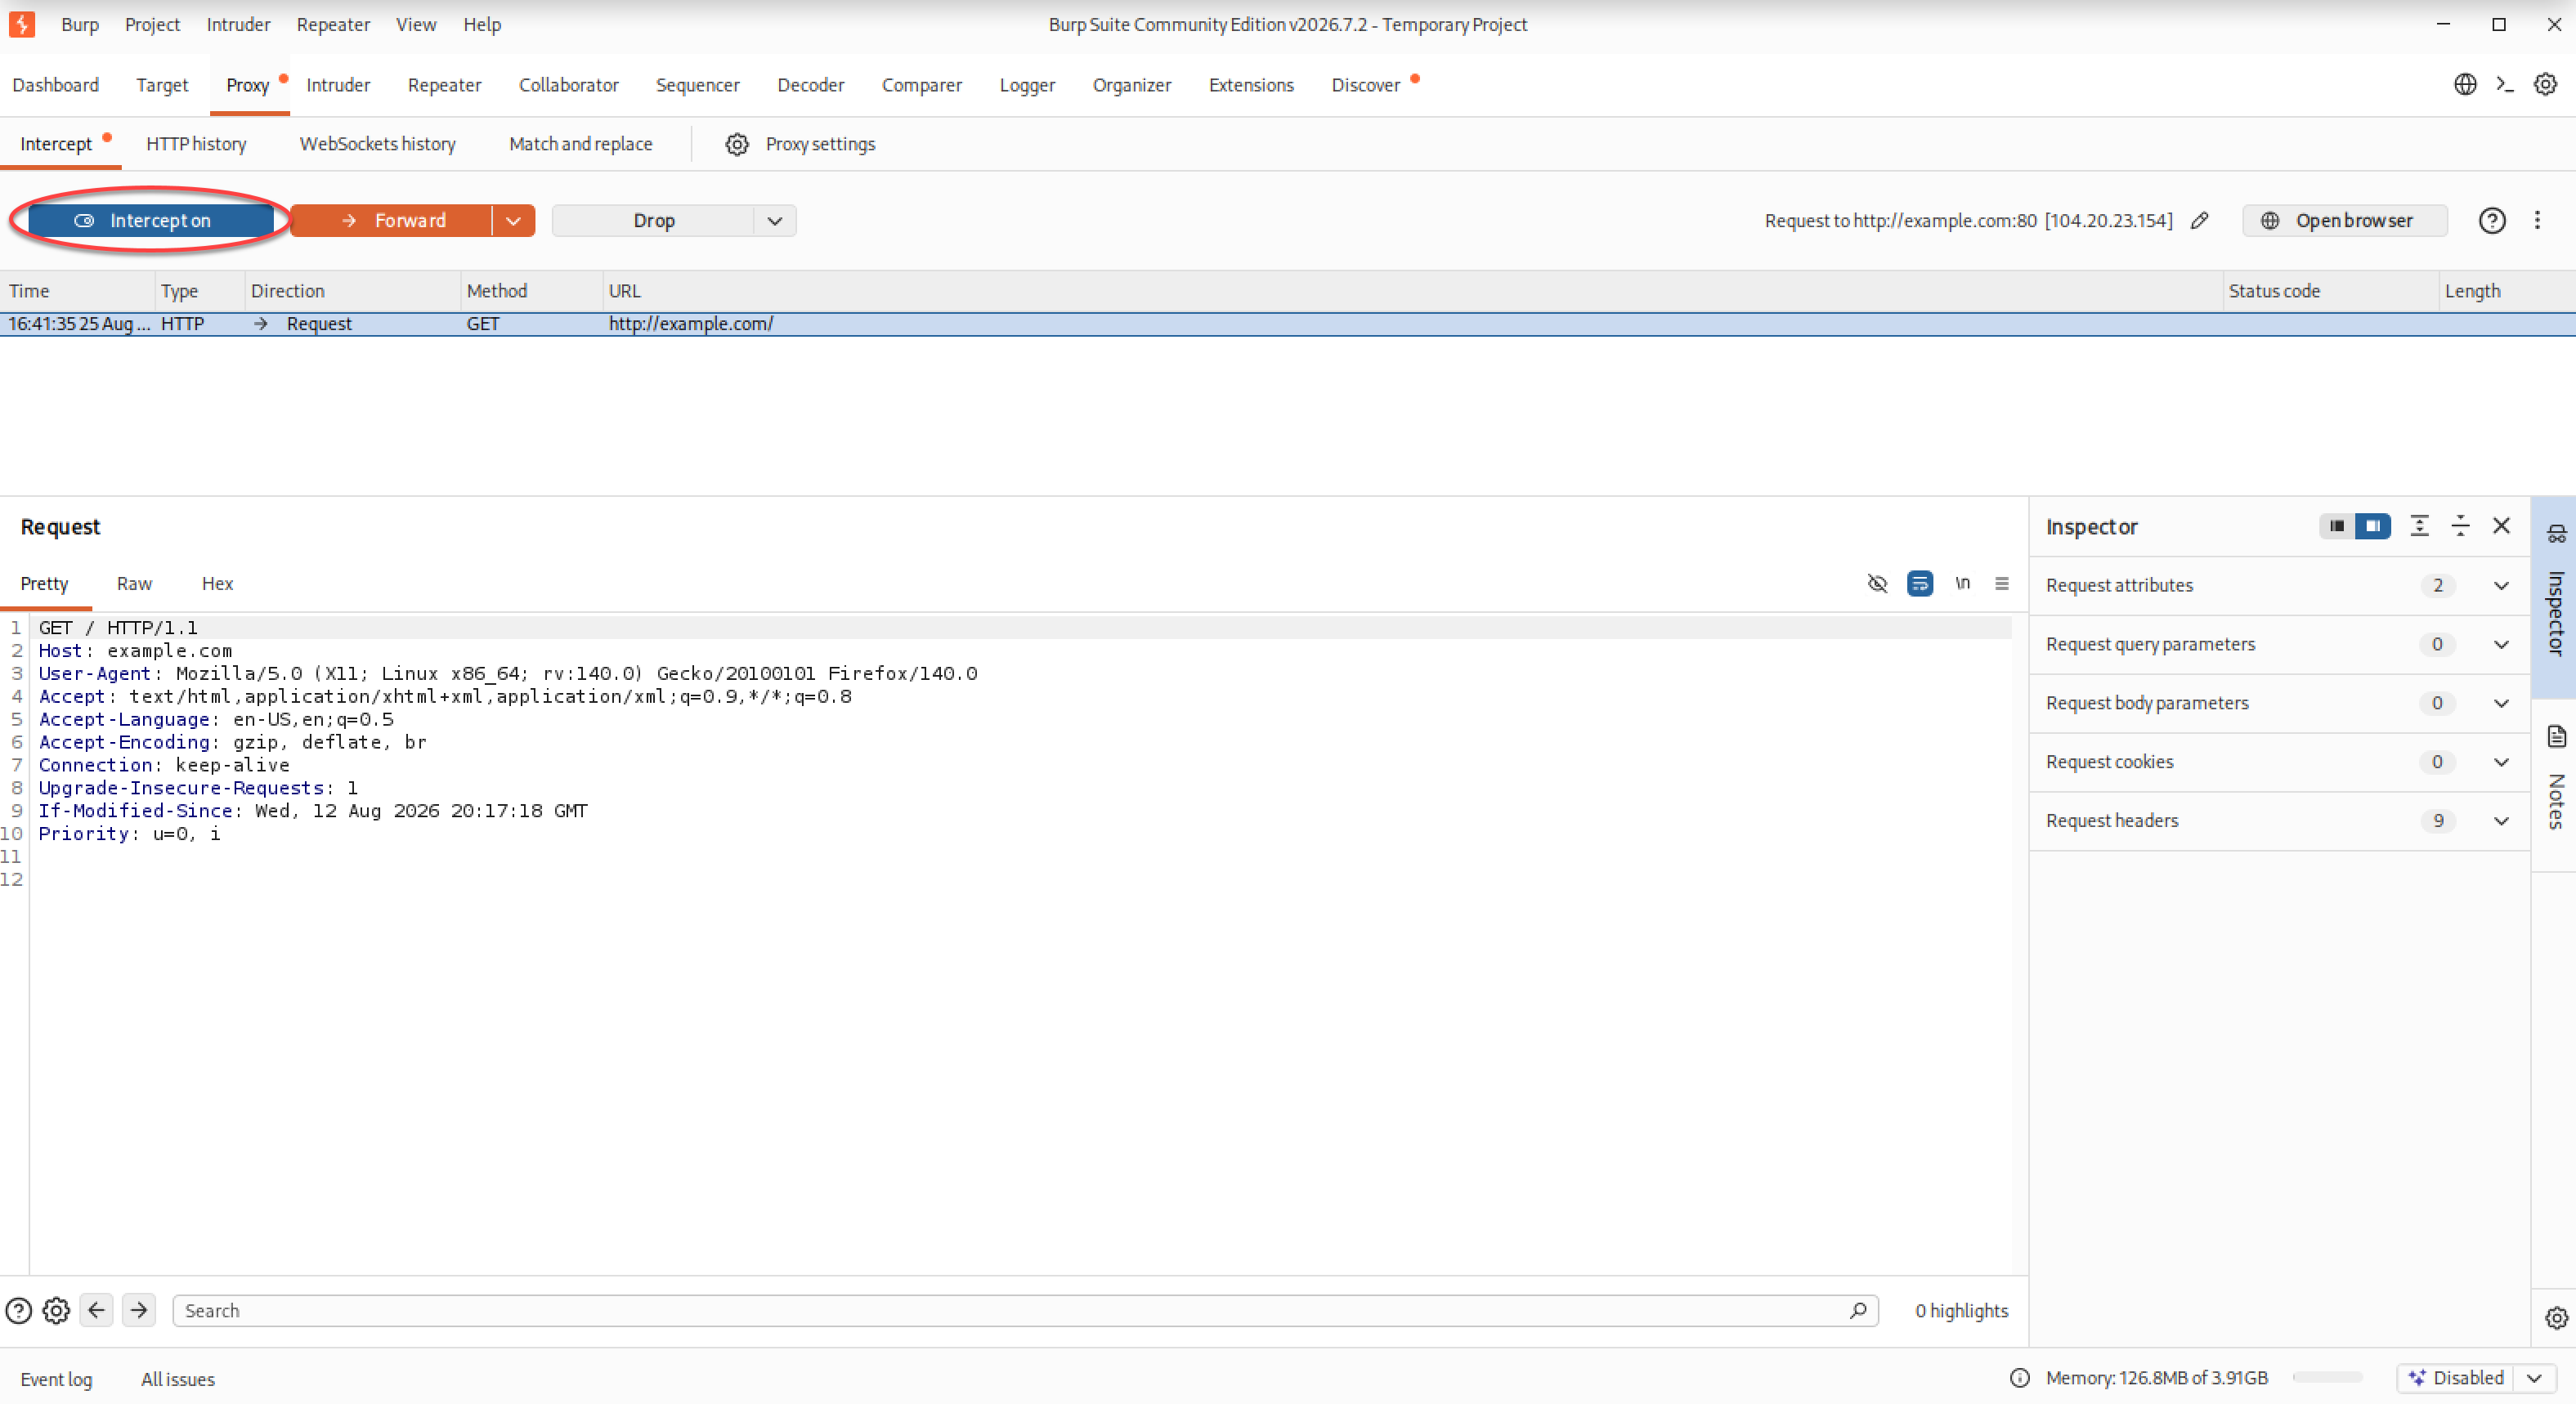
Task: Expand all Inspector sections icon
Action: pyautogui.click(x=2419, y=526)
